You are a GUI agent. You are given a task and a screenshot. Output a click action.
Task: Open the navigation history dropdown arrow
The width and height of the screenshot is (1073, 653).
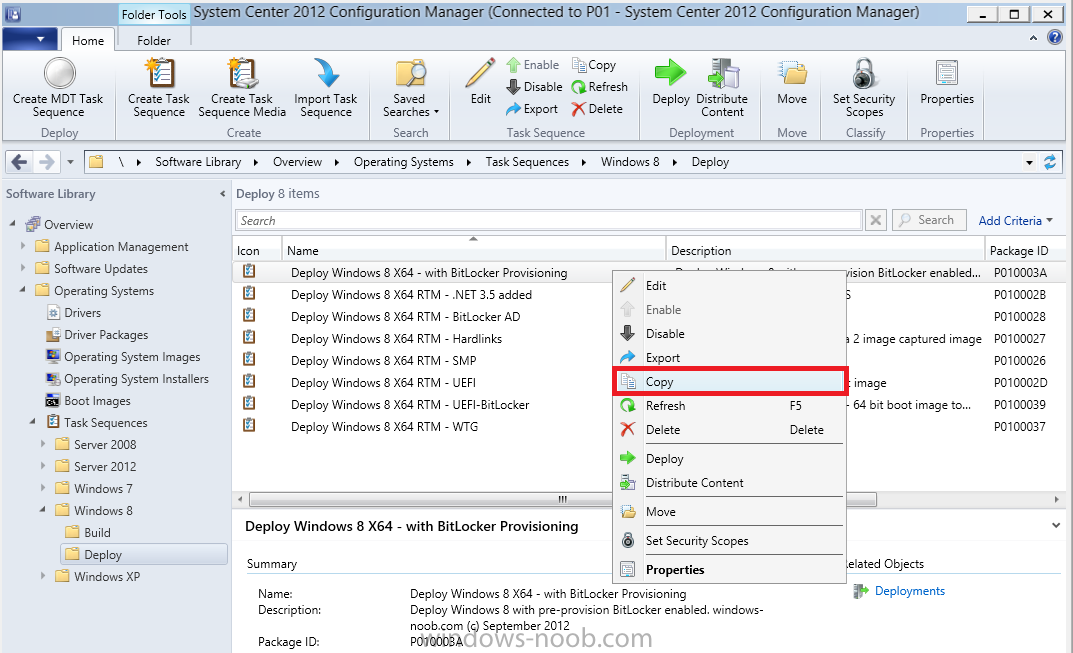(70, 162)
